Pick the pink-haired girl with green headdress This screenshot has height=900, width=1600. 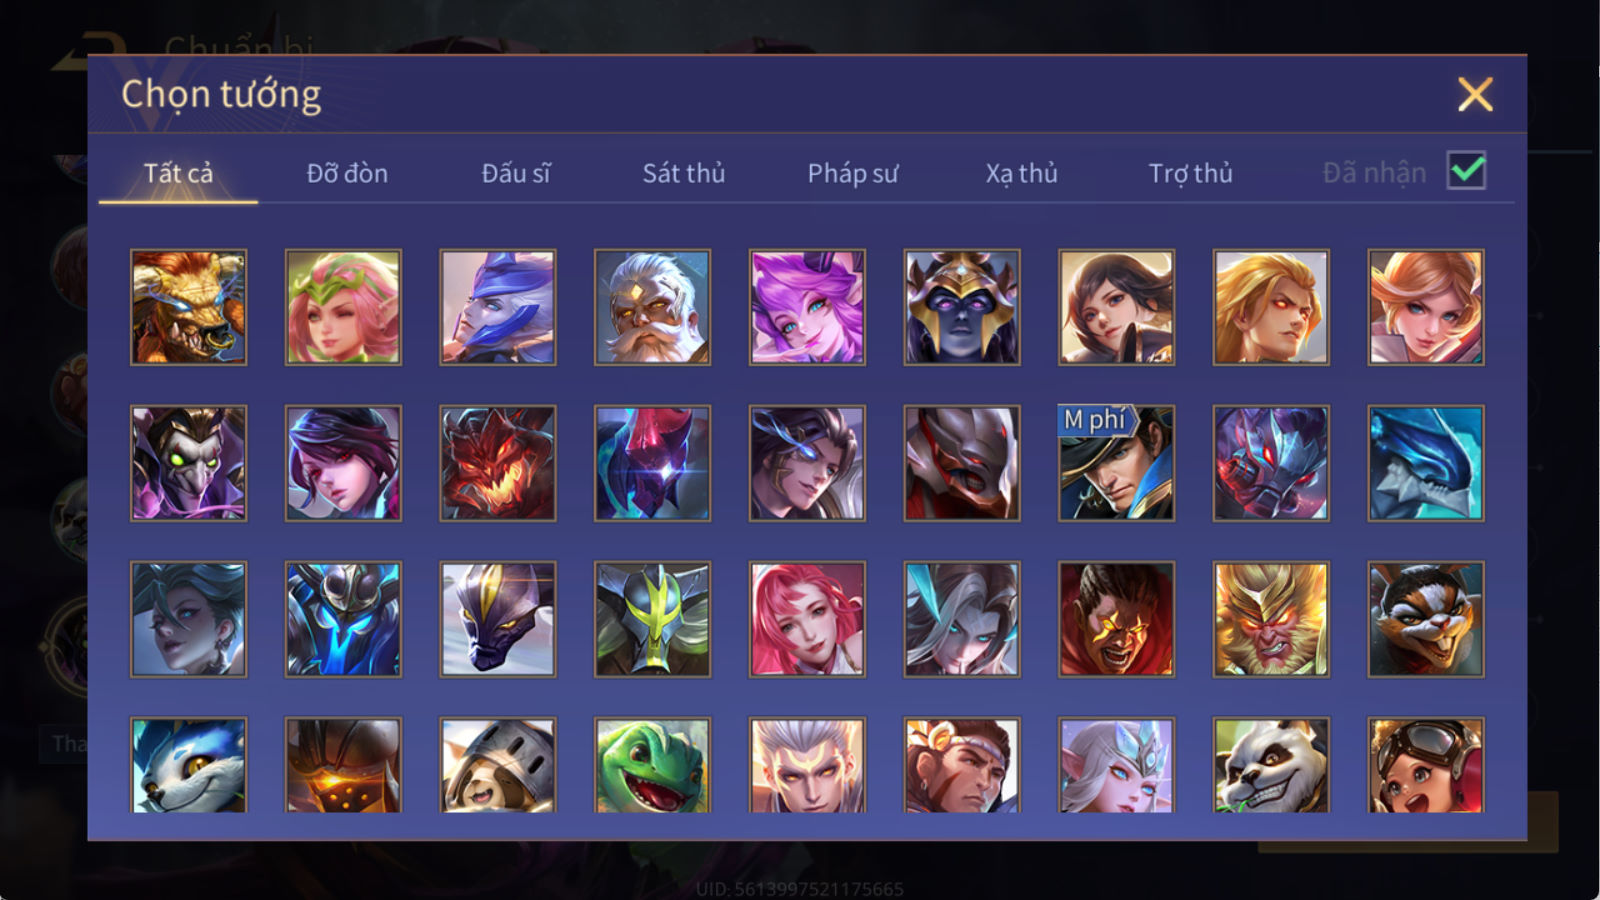tap(343, 307)
